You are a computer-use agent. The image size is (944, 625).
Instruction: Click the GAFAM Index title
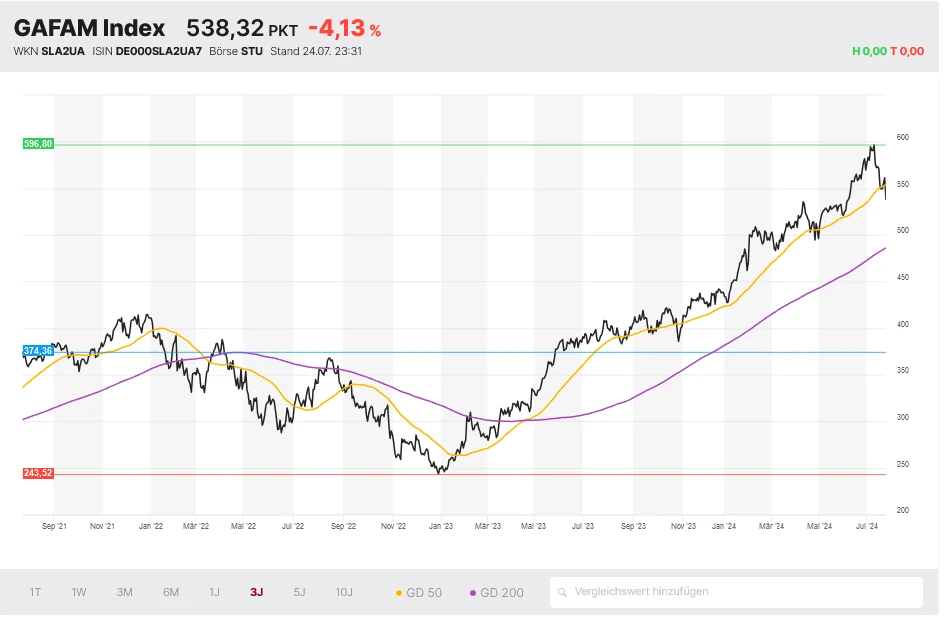90,29
